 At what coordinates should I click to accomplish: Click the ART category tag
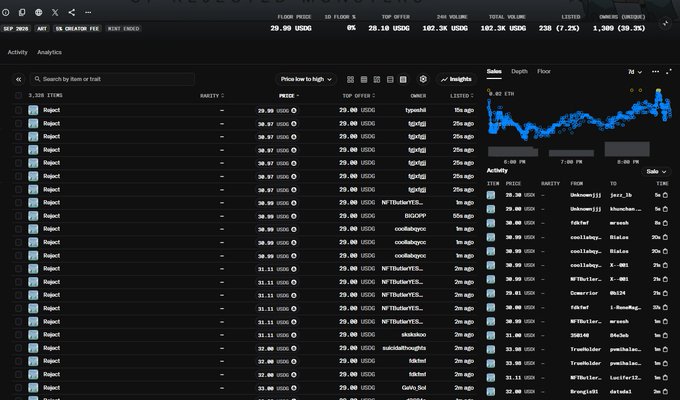click(42, 29)
